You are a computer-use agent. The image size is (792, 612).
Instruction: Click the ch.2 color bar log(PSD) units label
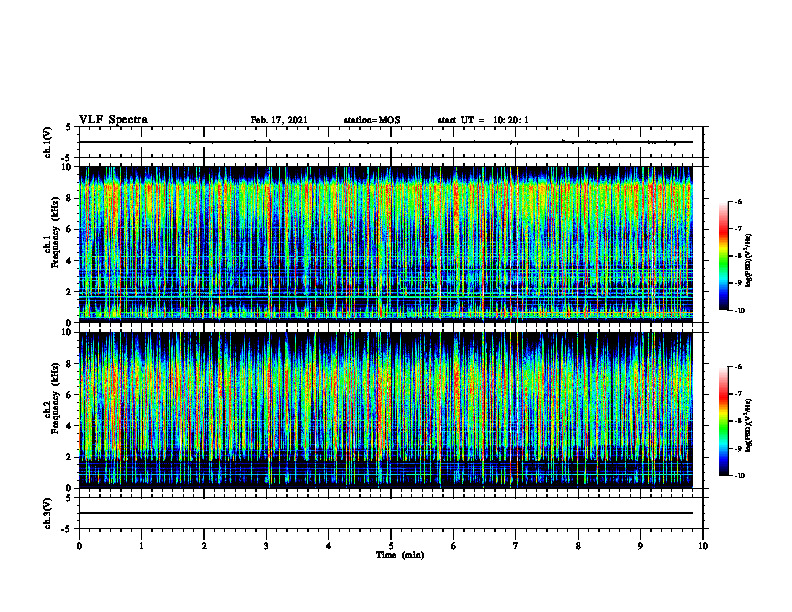[x=750, y=426]
